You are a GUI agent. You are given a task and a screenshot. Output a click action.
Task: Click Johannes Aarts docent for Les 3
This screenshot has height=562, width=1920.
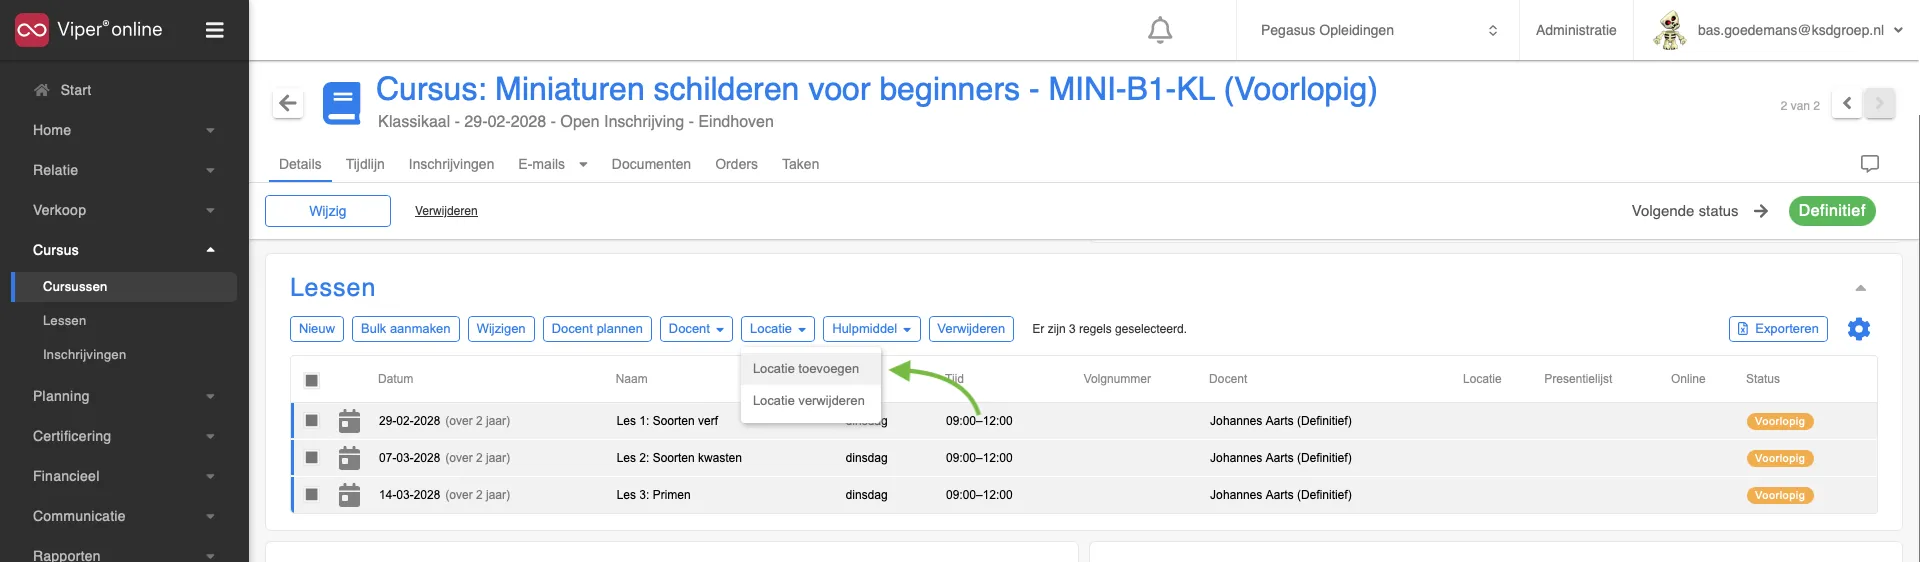click(x=1280, y=495)
